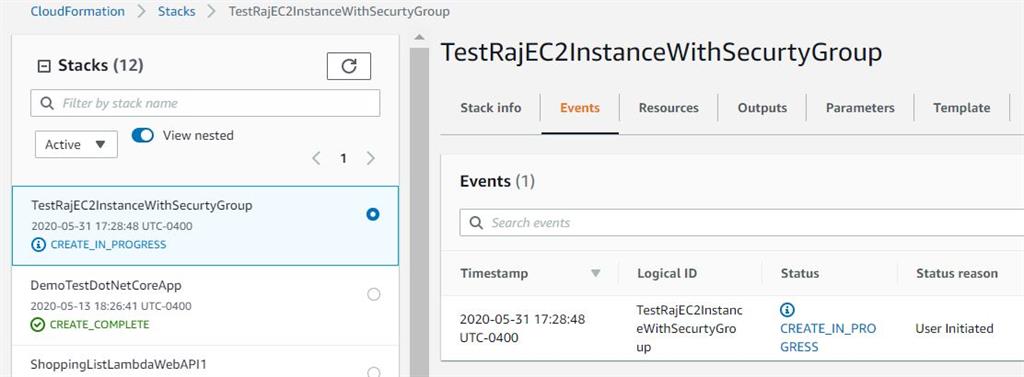
Task: Sort events by the Timestamp arrow
Action: click(x=596, y=274)
